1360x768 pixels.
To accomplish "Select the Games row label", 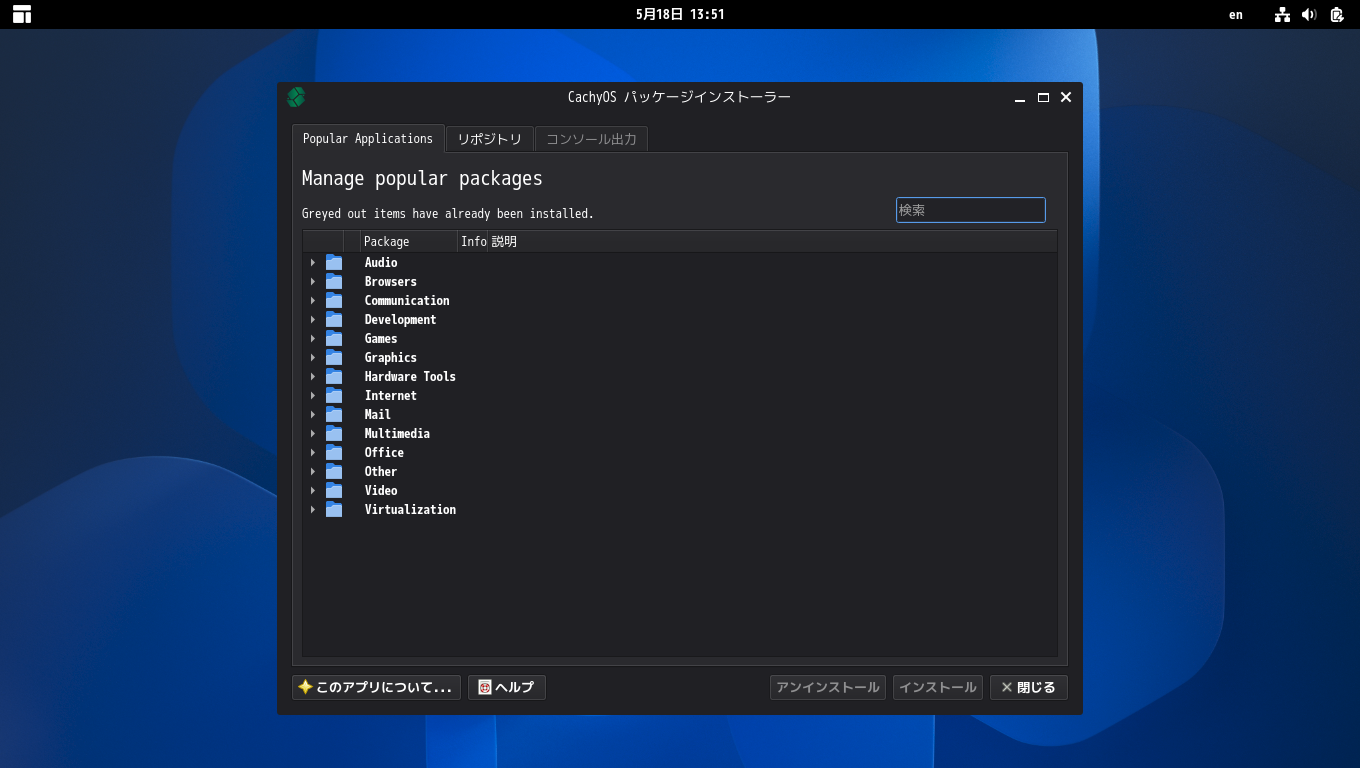I will (381, 338).
